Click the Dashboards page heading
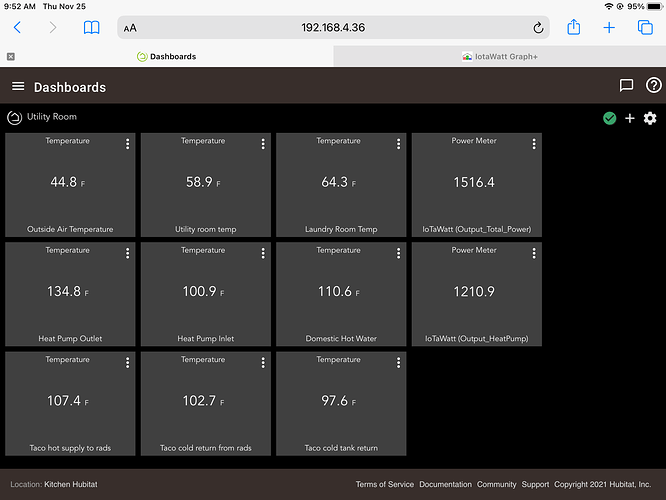 pyautogui.click(x=70, y=87)
